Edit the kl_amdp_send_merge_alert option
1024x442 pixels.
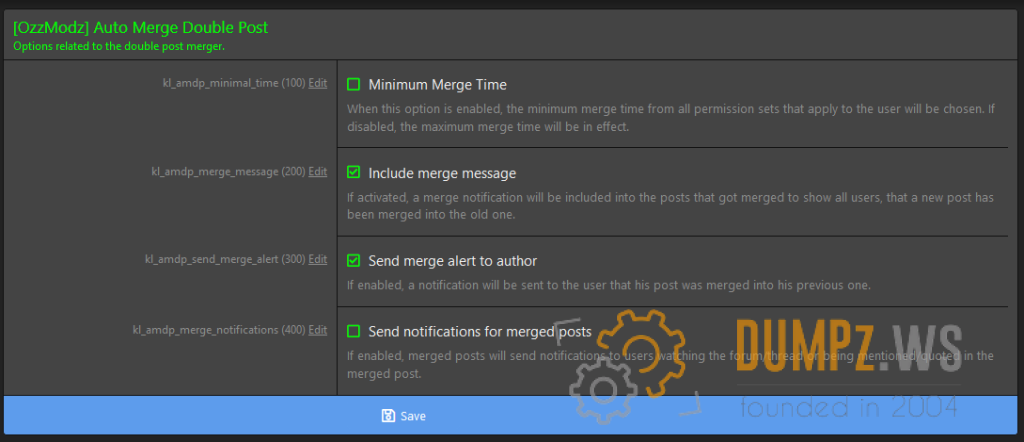click(317, 260)
